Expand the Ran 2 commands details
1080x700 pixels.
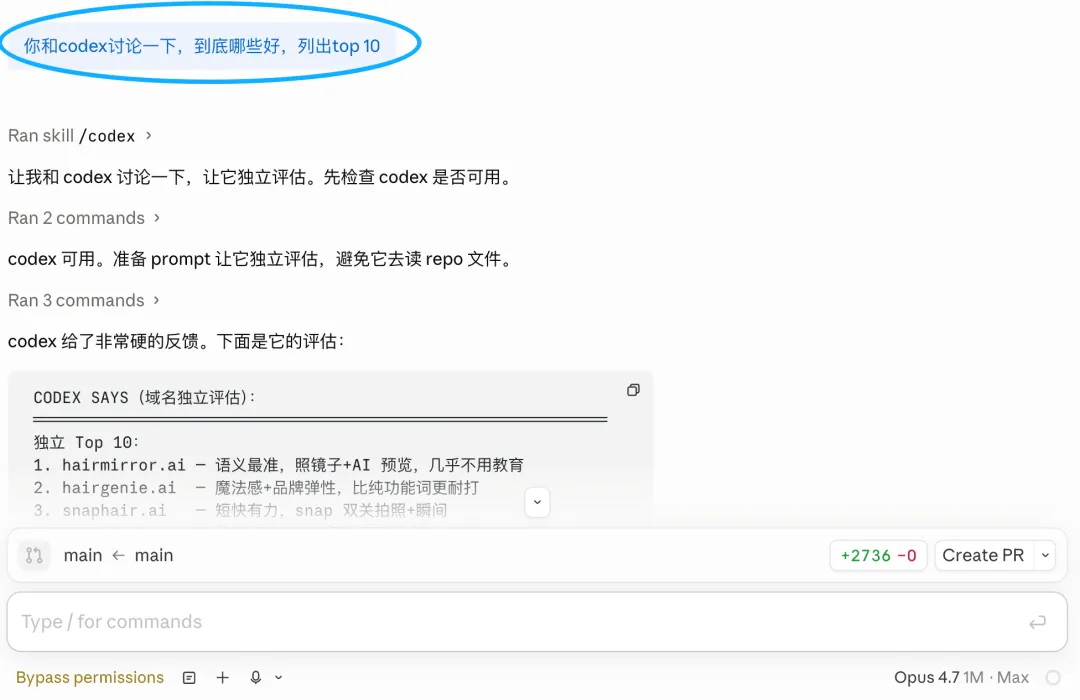(x=84, y=218)
